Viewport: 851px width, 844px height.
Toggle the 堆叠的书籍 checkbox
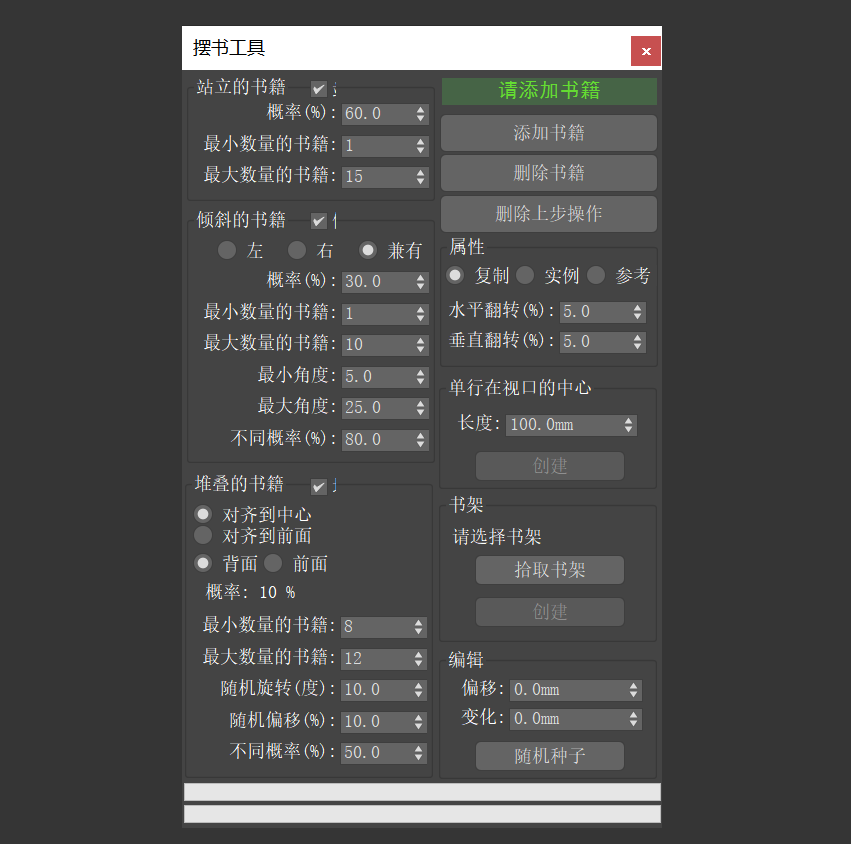click(319, 487)
